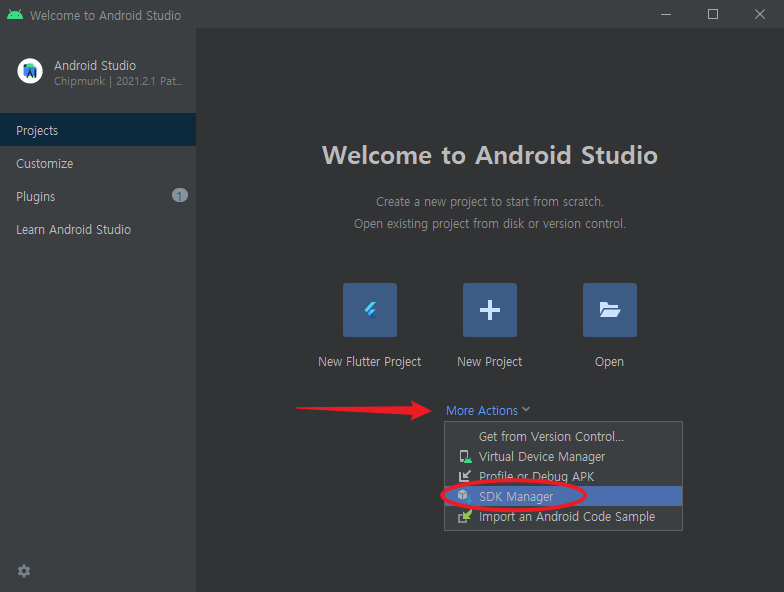Choose Get from Version Control menu item
The height and width of the screenshot is (592, 784).
(x=564, y=436)
